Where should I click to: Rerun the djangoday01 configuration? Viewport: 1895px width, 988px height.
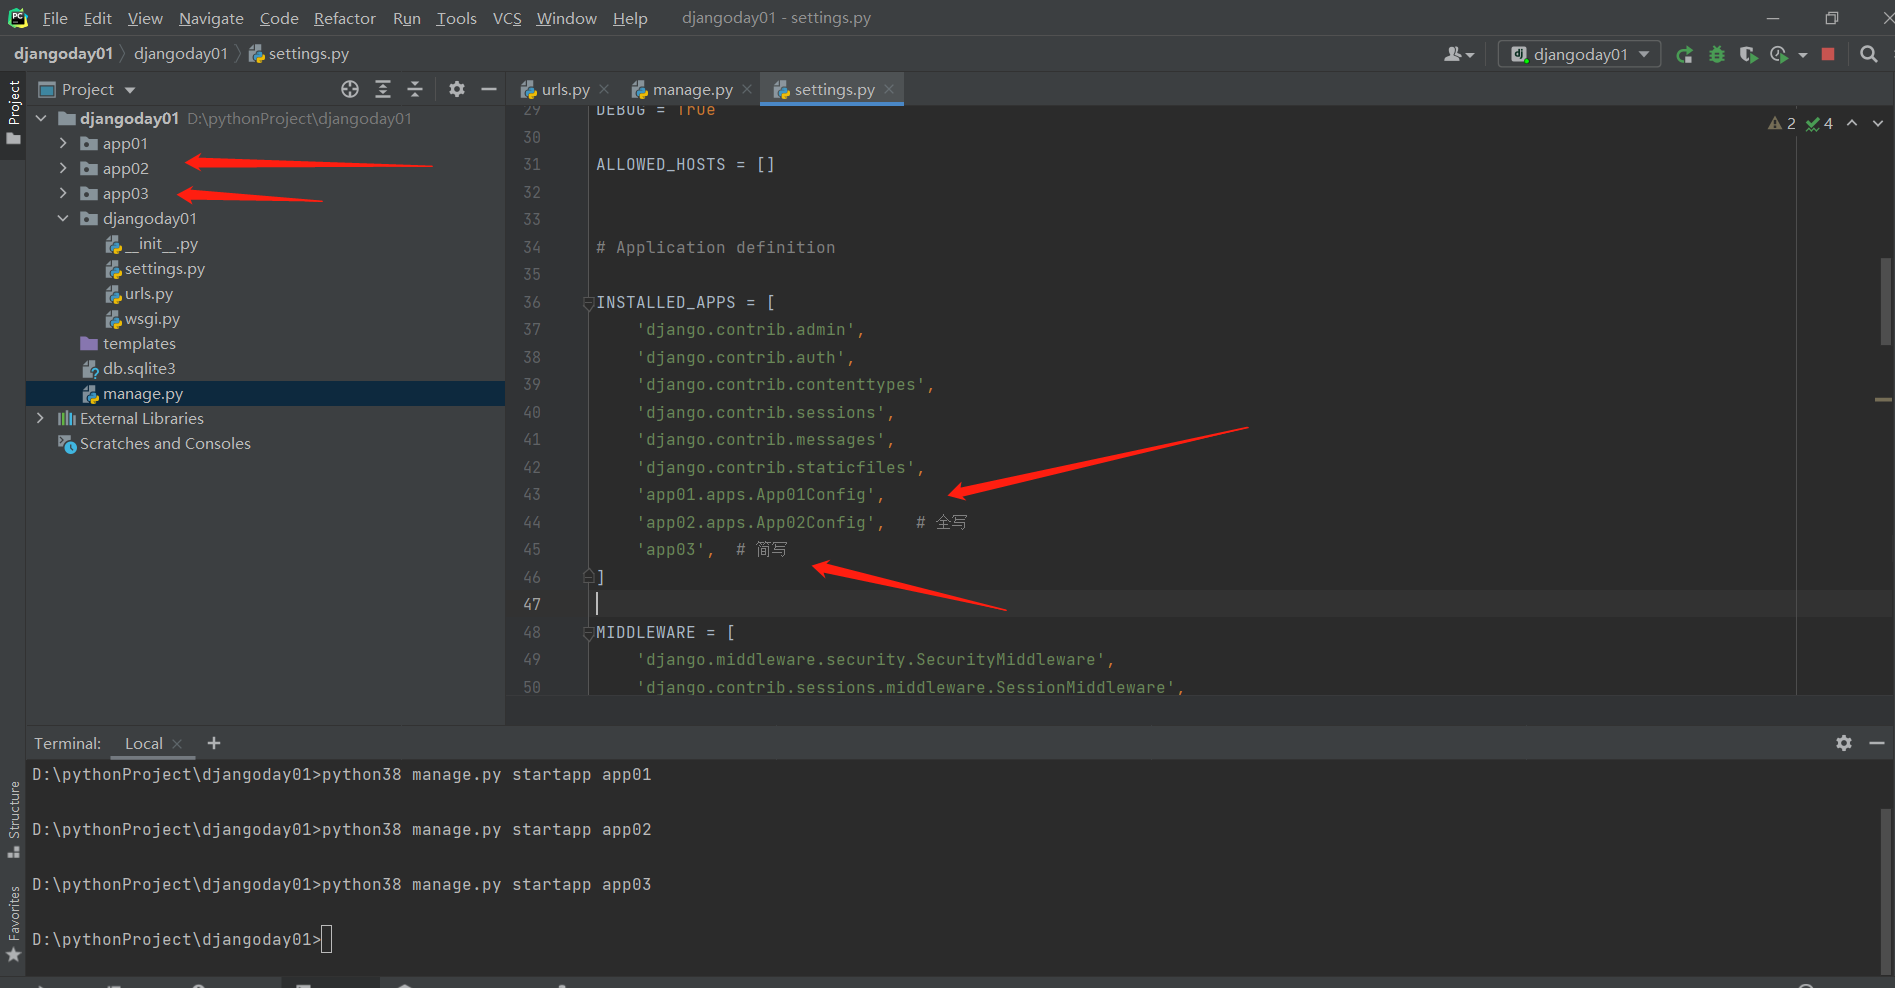coord(1685,55)
